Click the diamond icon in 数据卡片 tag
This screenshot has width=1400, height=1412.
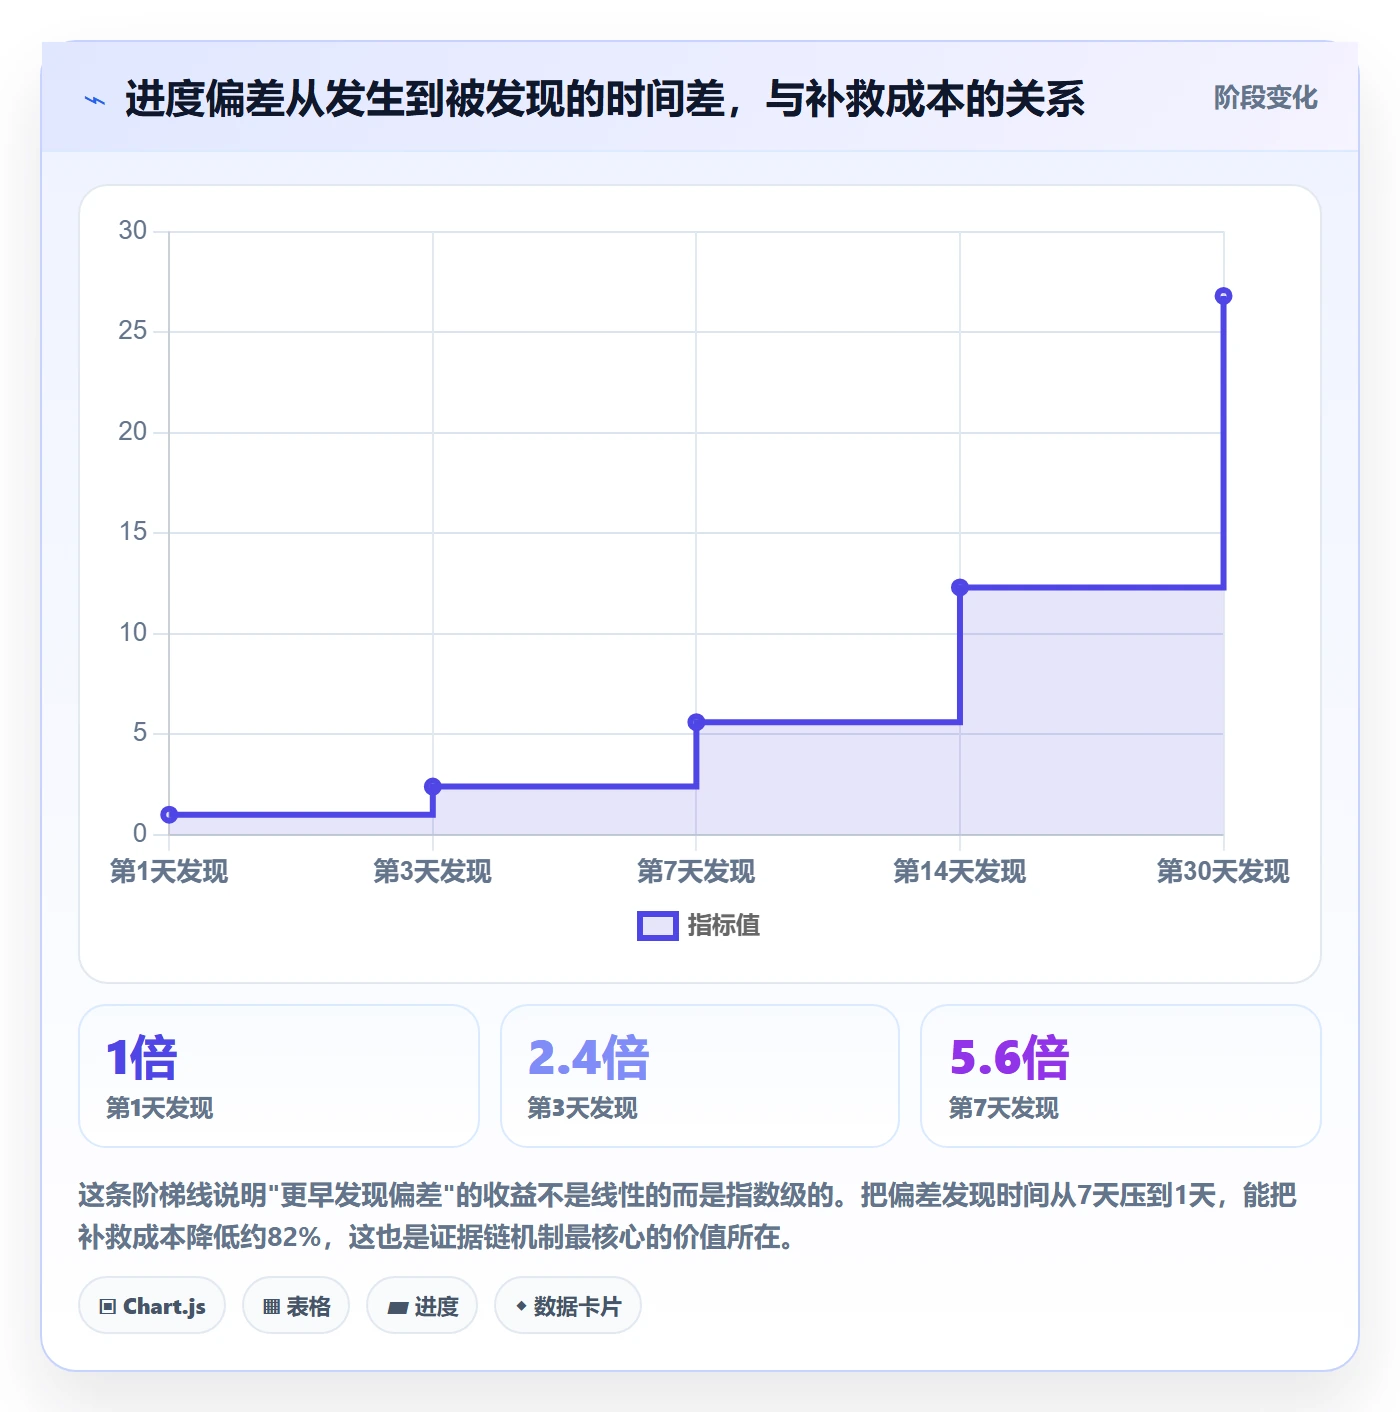[521, 1306]
